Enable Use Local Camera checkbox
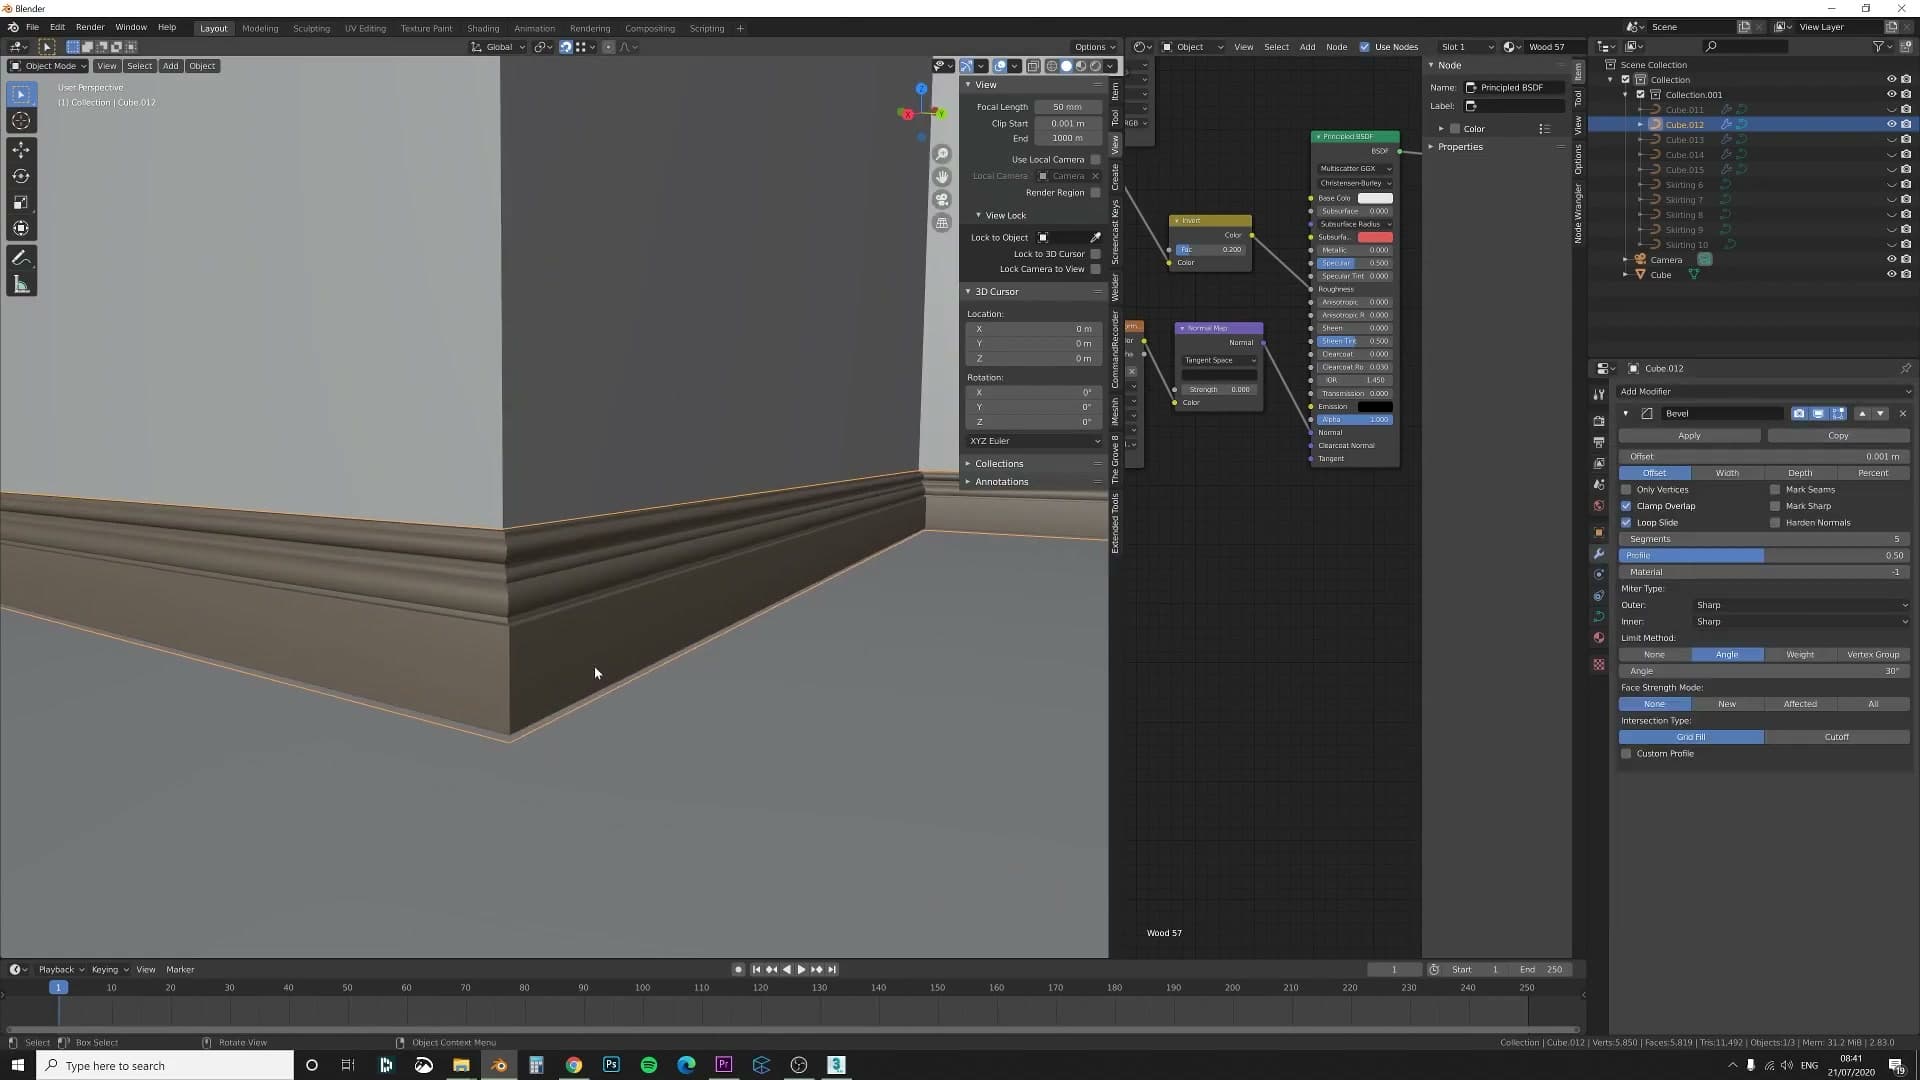Image resolution: width=1920 pixels, height=1080 pixels. point(1096,160)
